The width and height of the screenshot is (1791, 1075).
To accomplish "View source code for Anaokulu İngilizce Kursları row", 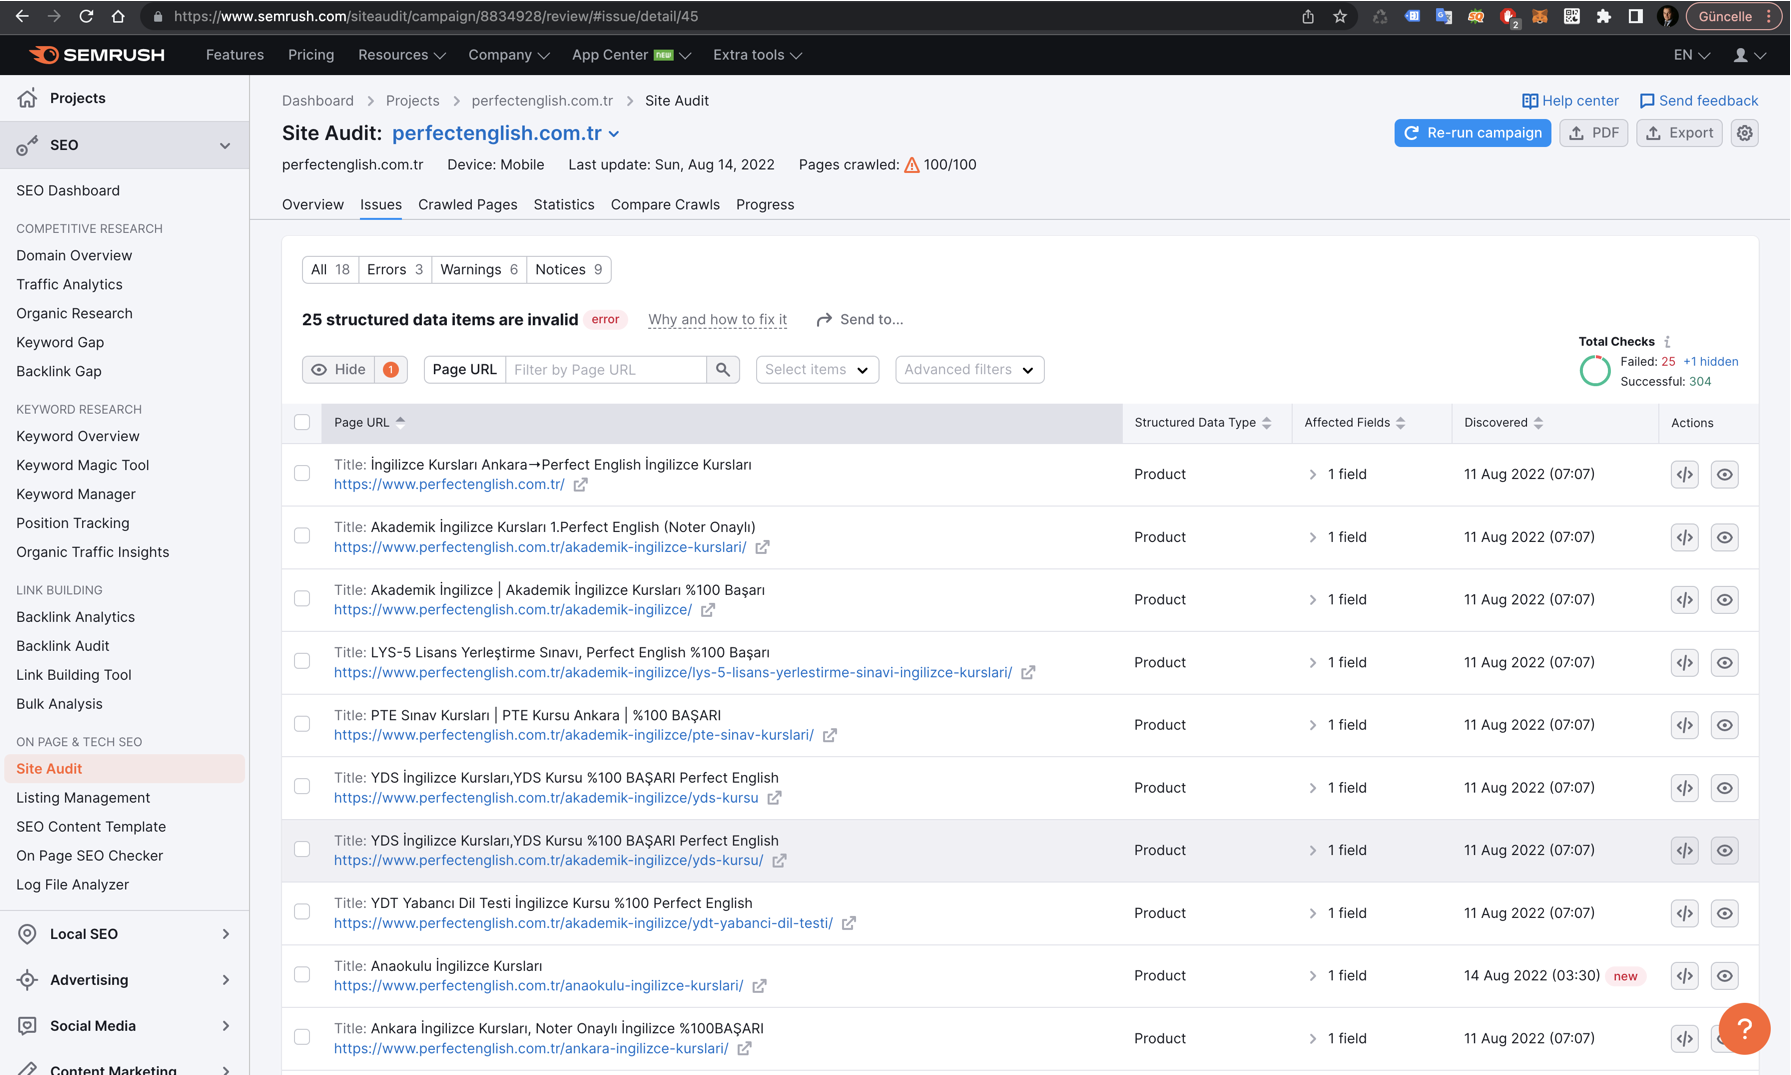I will point(1685,976).
